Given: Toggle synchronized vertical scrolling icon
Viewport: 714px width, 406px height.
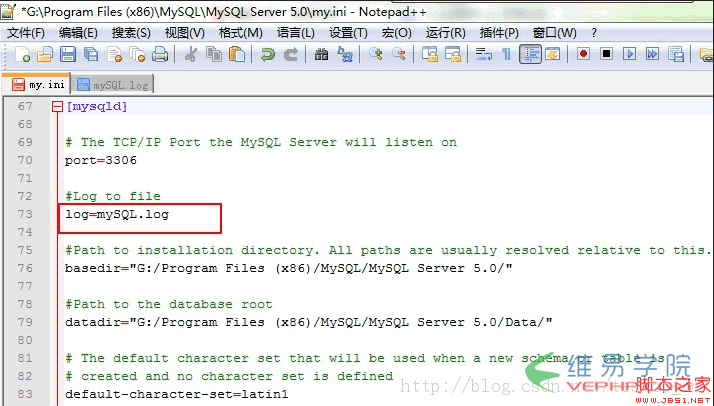Looking at the screenshot, I should [429, 54].
